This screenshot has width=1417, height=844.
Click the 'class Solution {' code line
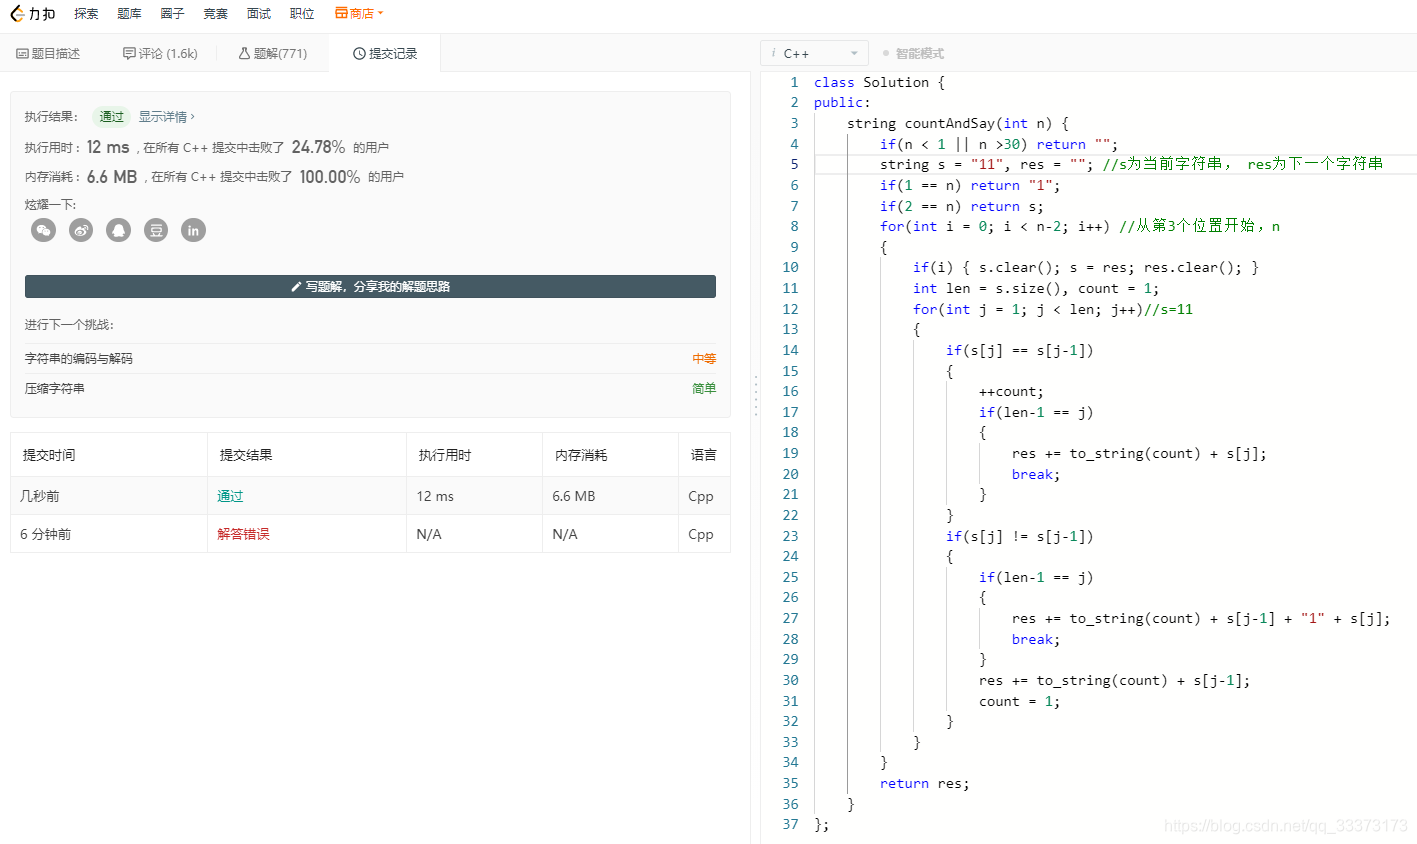click(879, 82)
